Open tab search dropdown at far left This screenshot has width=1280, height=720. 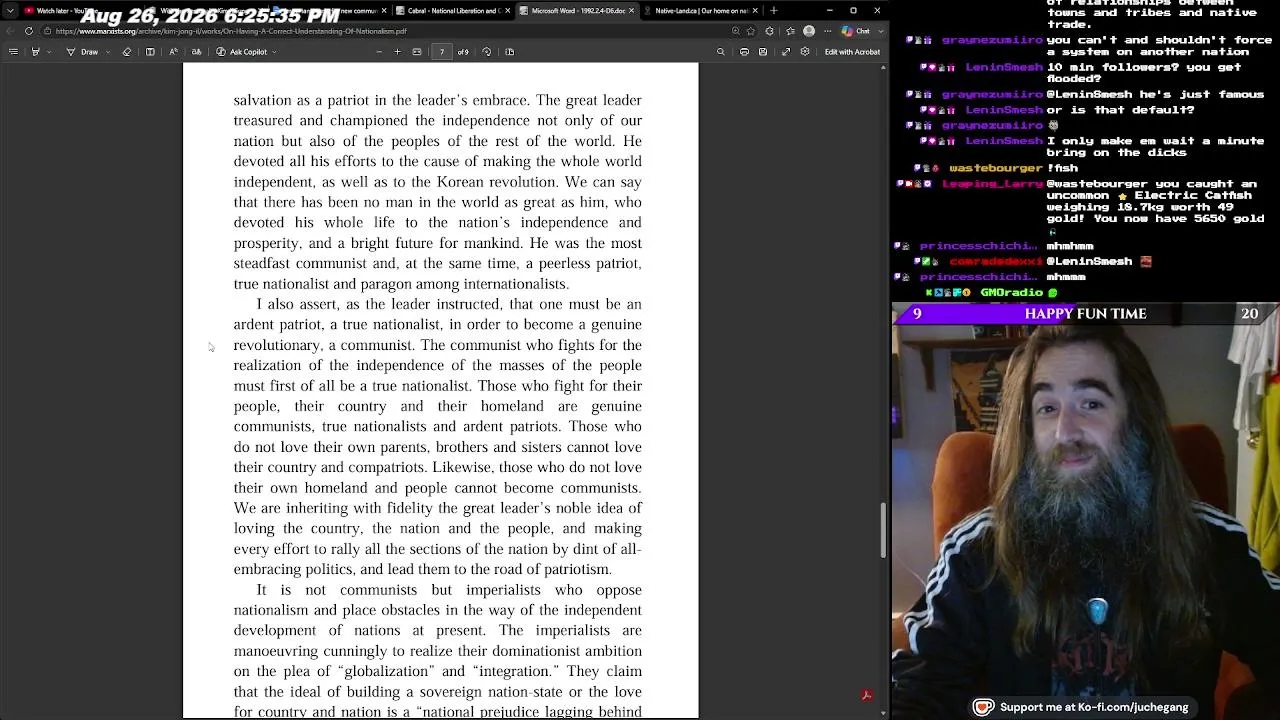tap(10, 11)
